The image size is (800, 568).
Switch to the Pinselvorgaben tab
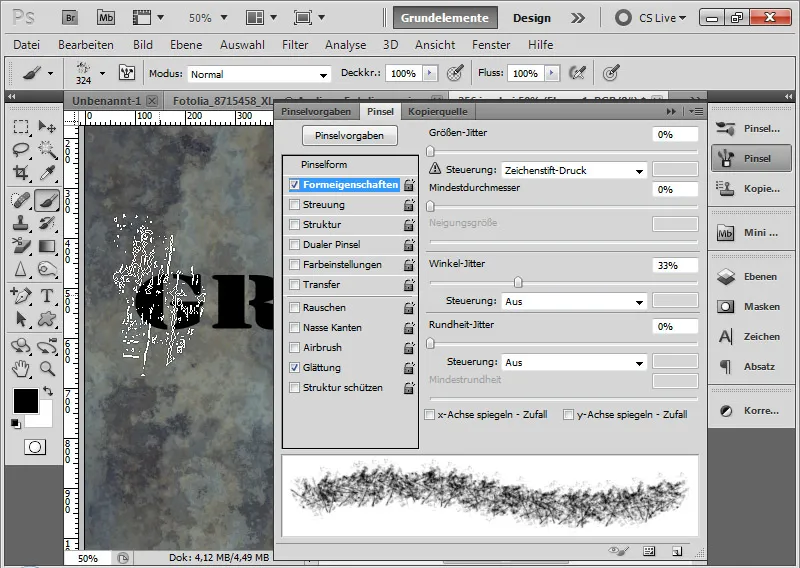[x=316, y=111]
